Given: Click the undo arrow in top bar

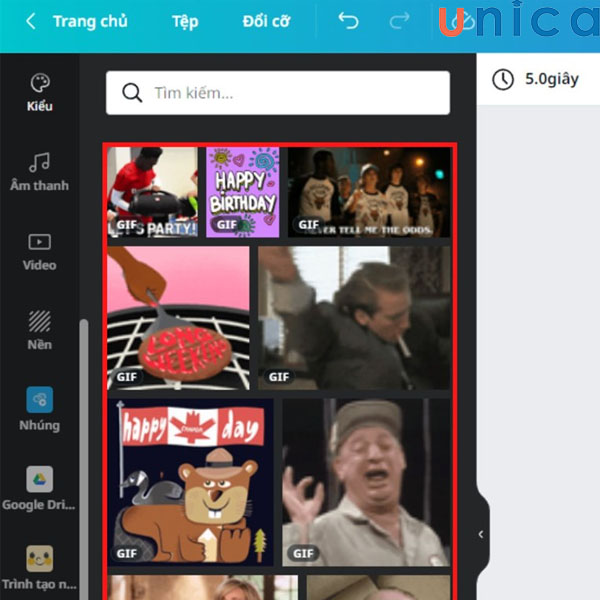Looking at the screenshot, I should coord(348,21).
